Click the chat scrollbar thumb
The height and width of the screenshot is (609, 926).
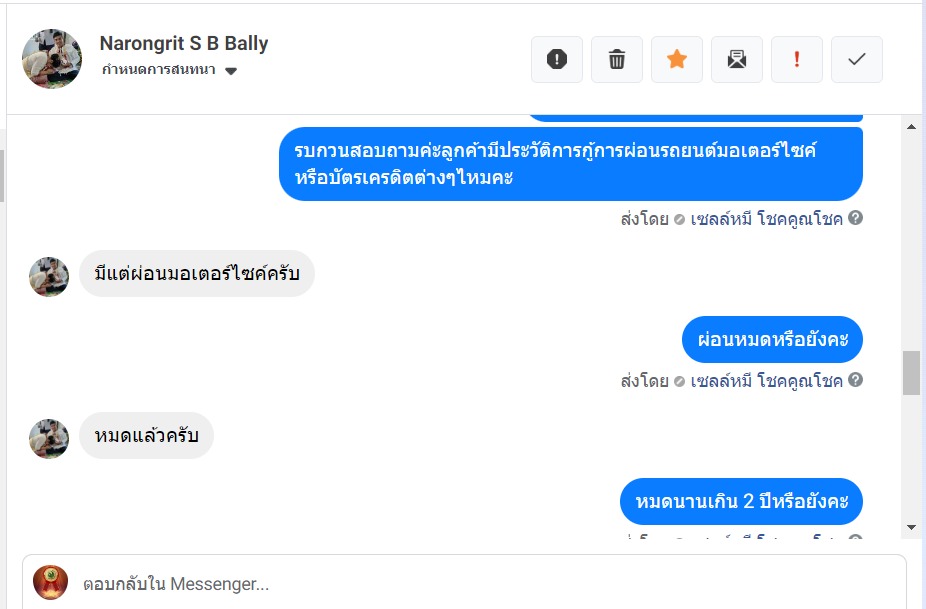pos(911,373)
